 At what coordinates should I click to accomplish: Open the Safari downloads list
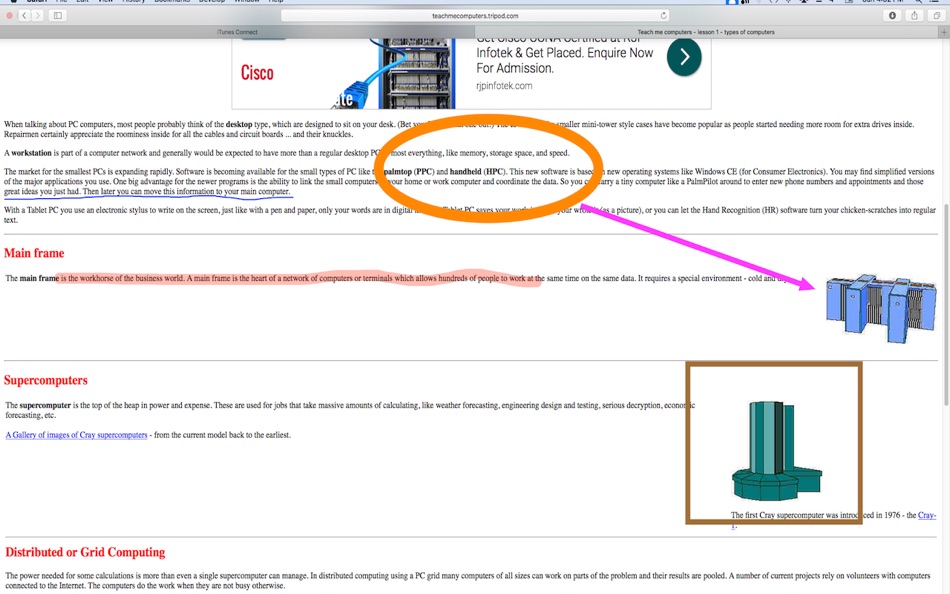(x=892, y=16)
